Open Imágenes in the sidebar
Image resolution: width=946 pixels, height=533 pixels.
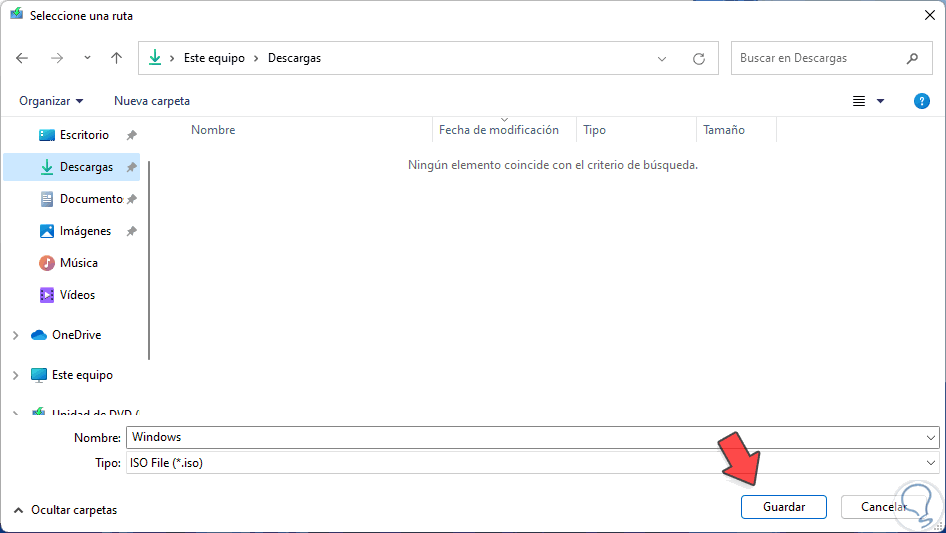coord(75,231)
